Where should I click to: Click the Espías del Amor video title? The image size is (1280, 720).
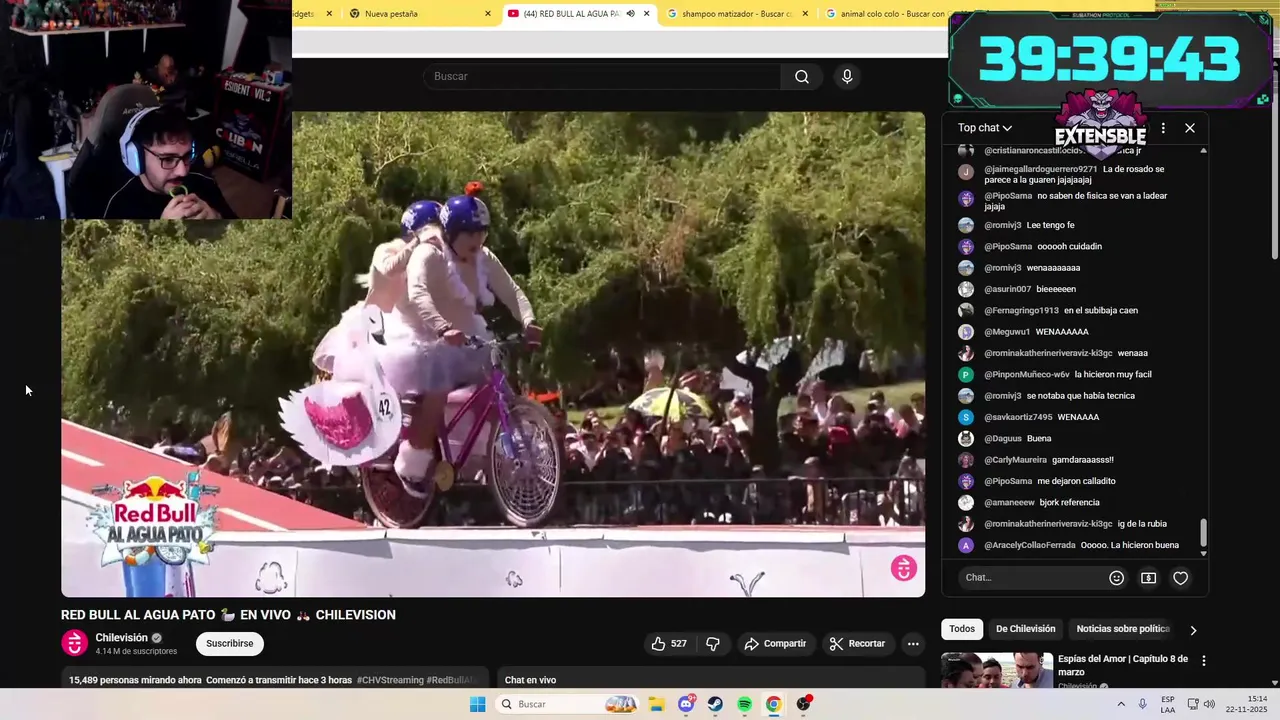tap(1122, 665)
